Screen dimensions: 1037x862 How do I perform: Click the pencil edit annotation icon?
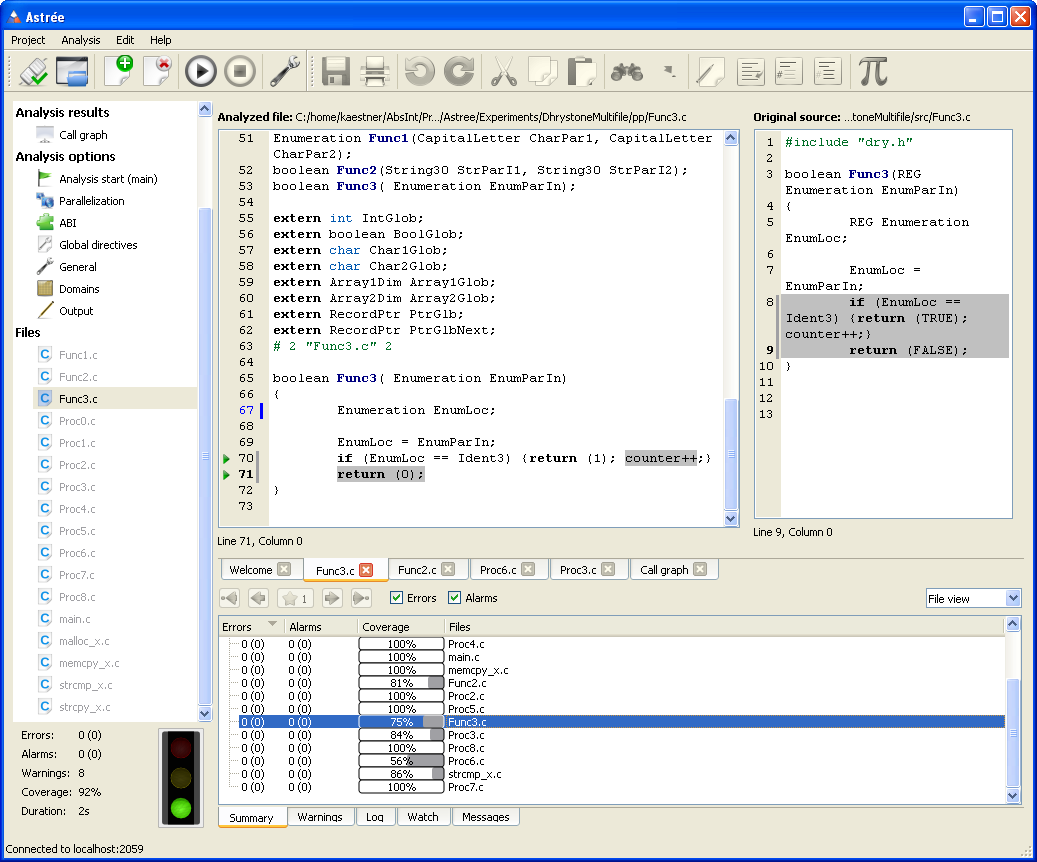click(710, 71)
